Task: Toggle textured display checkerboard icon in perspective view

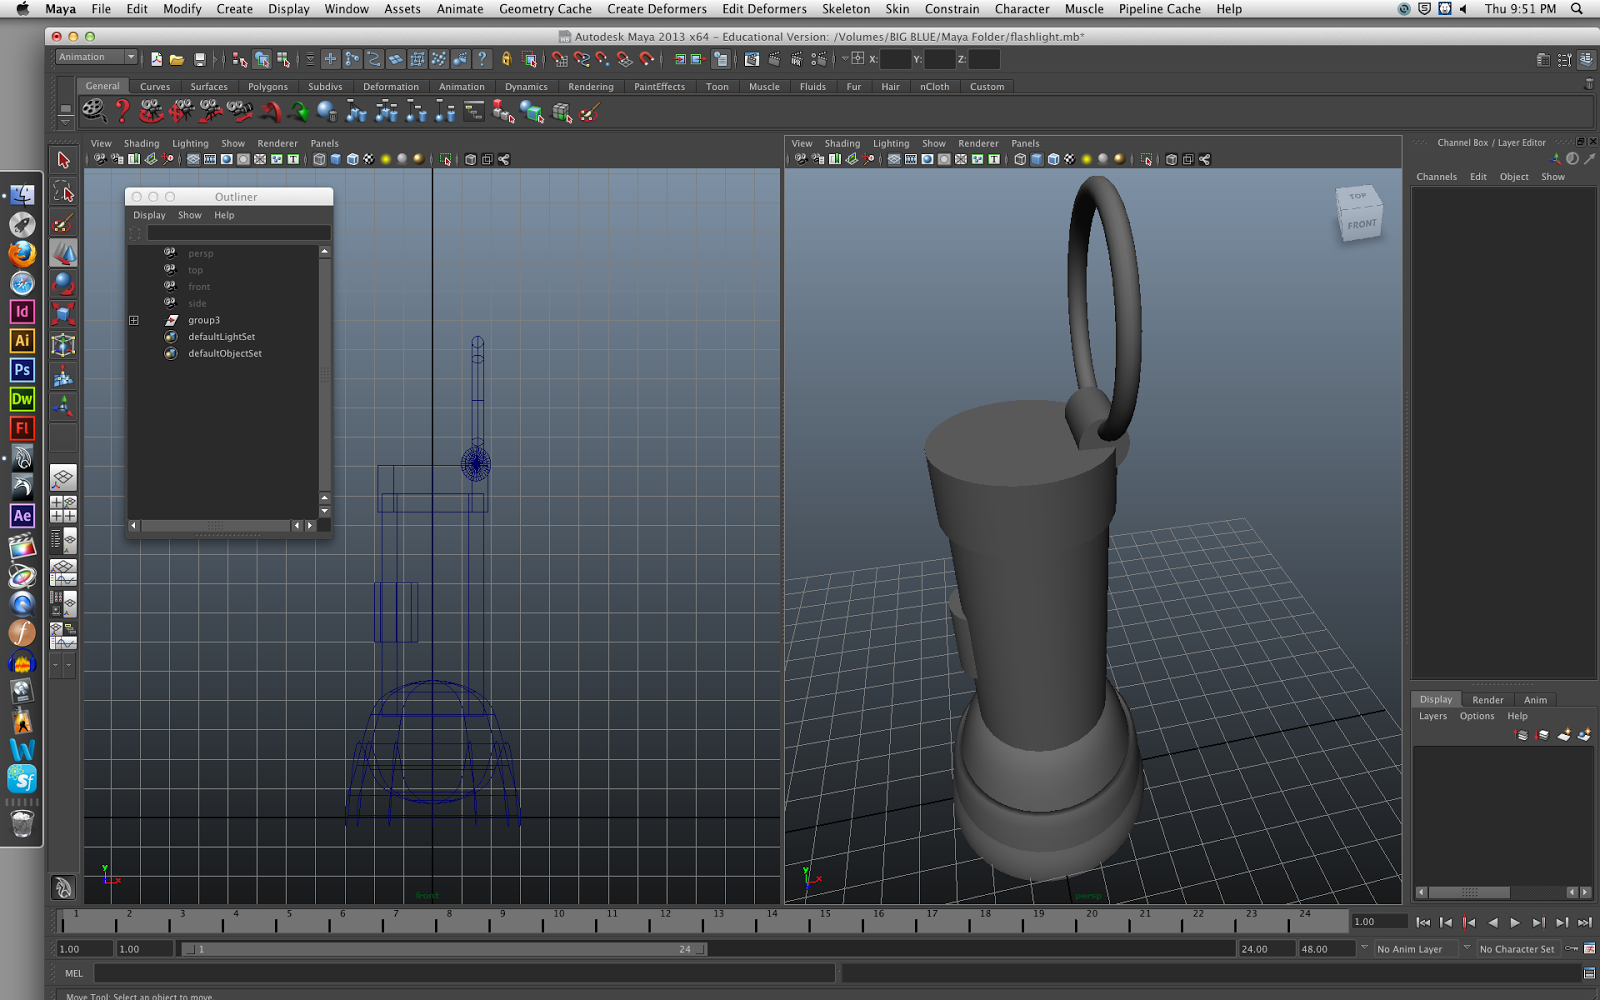Action: coord(1069,158)
